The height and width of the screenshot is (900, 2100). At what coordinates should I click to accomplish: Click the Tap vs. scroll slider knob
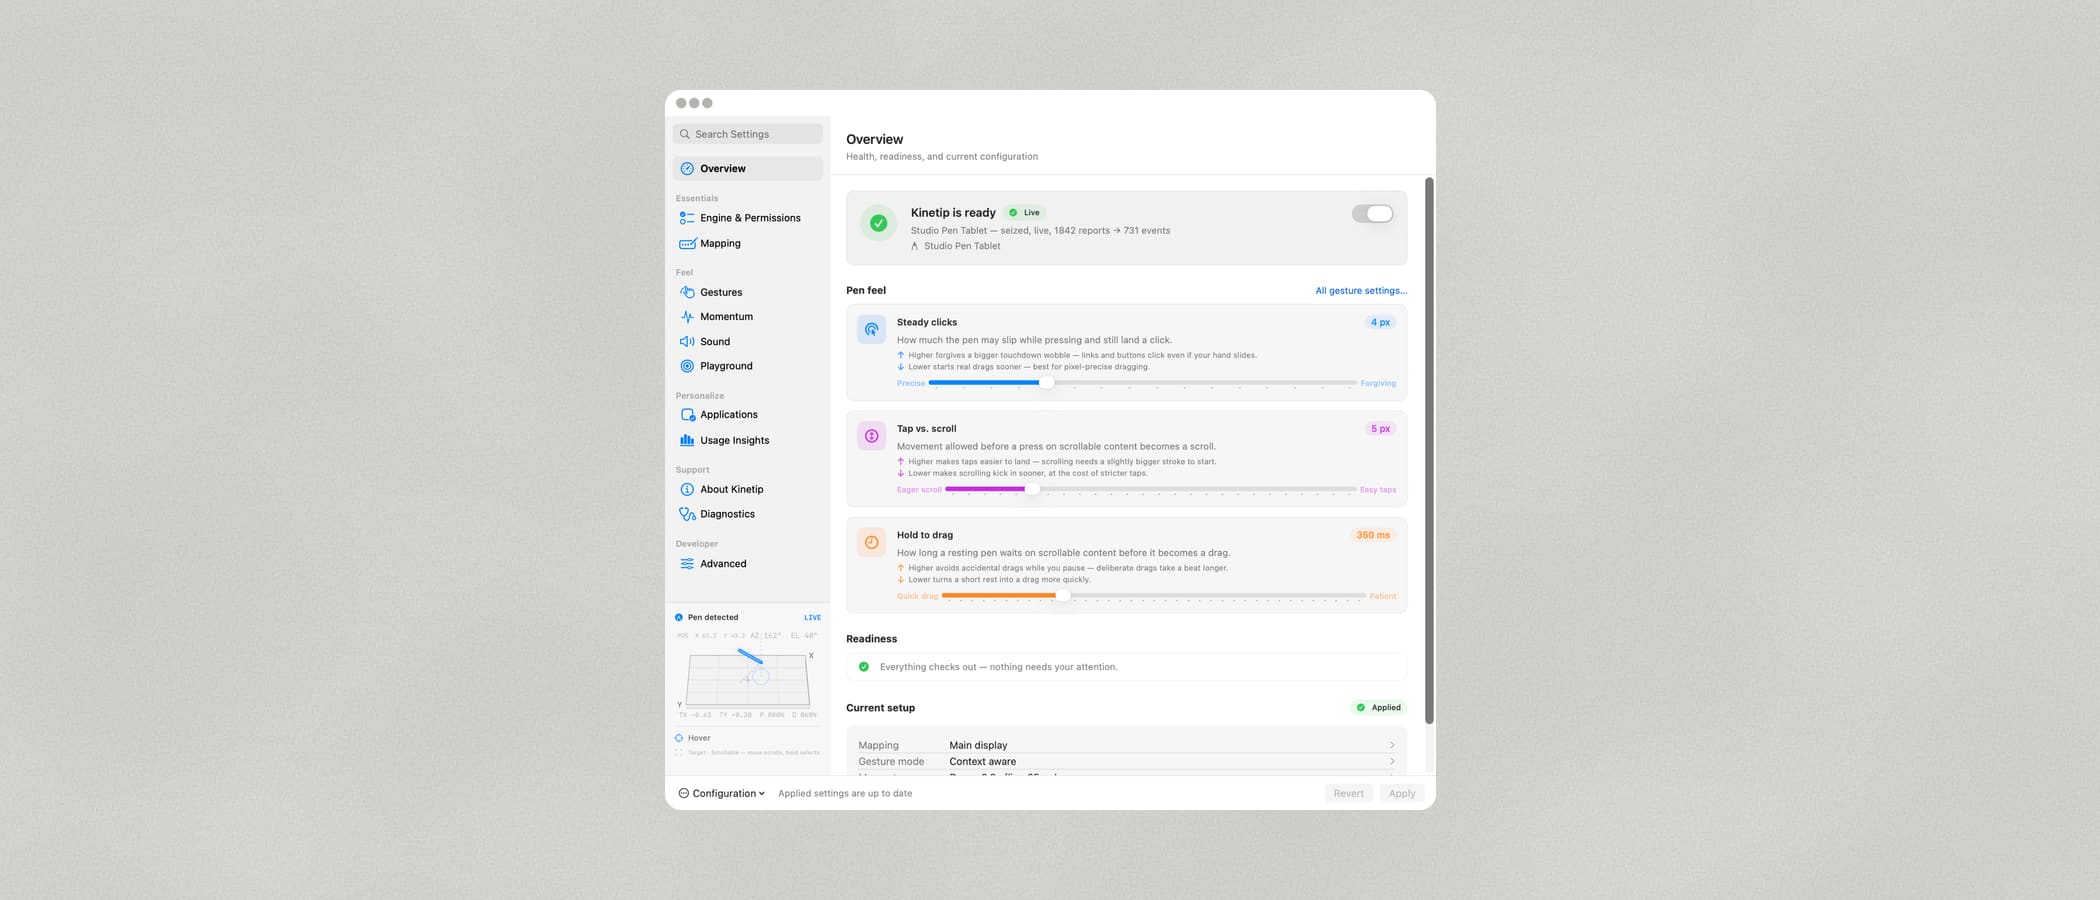pyautogui.click(x=1032, y=490)
